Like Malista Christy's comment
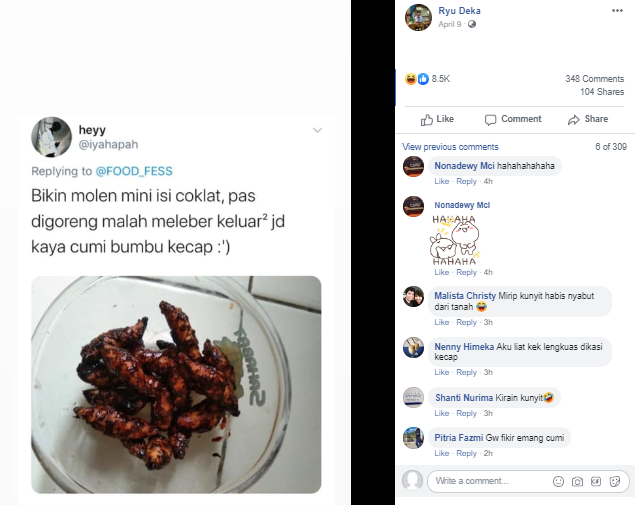The image size is (635, 505). pyautogui.click(x=441, y=322)
